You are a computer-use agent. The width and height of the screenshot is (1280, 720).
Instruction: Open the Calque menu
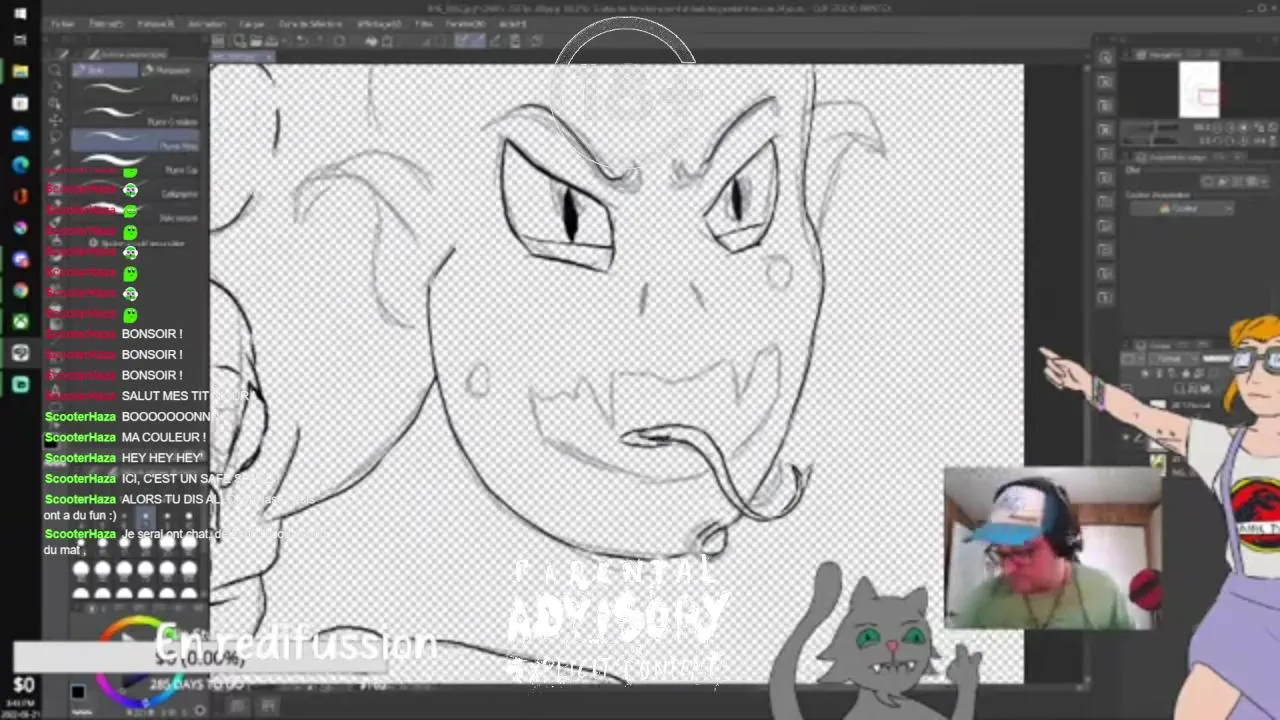pyautogui.click(x=252, y=23)
